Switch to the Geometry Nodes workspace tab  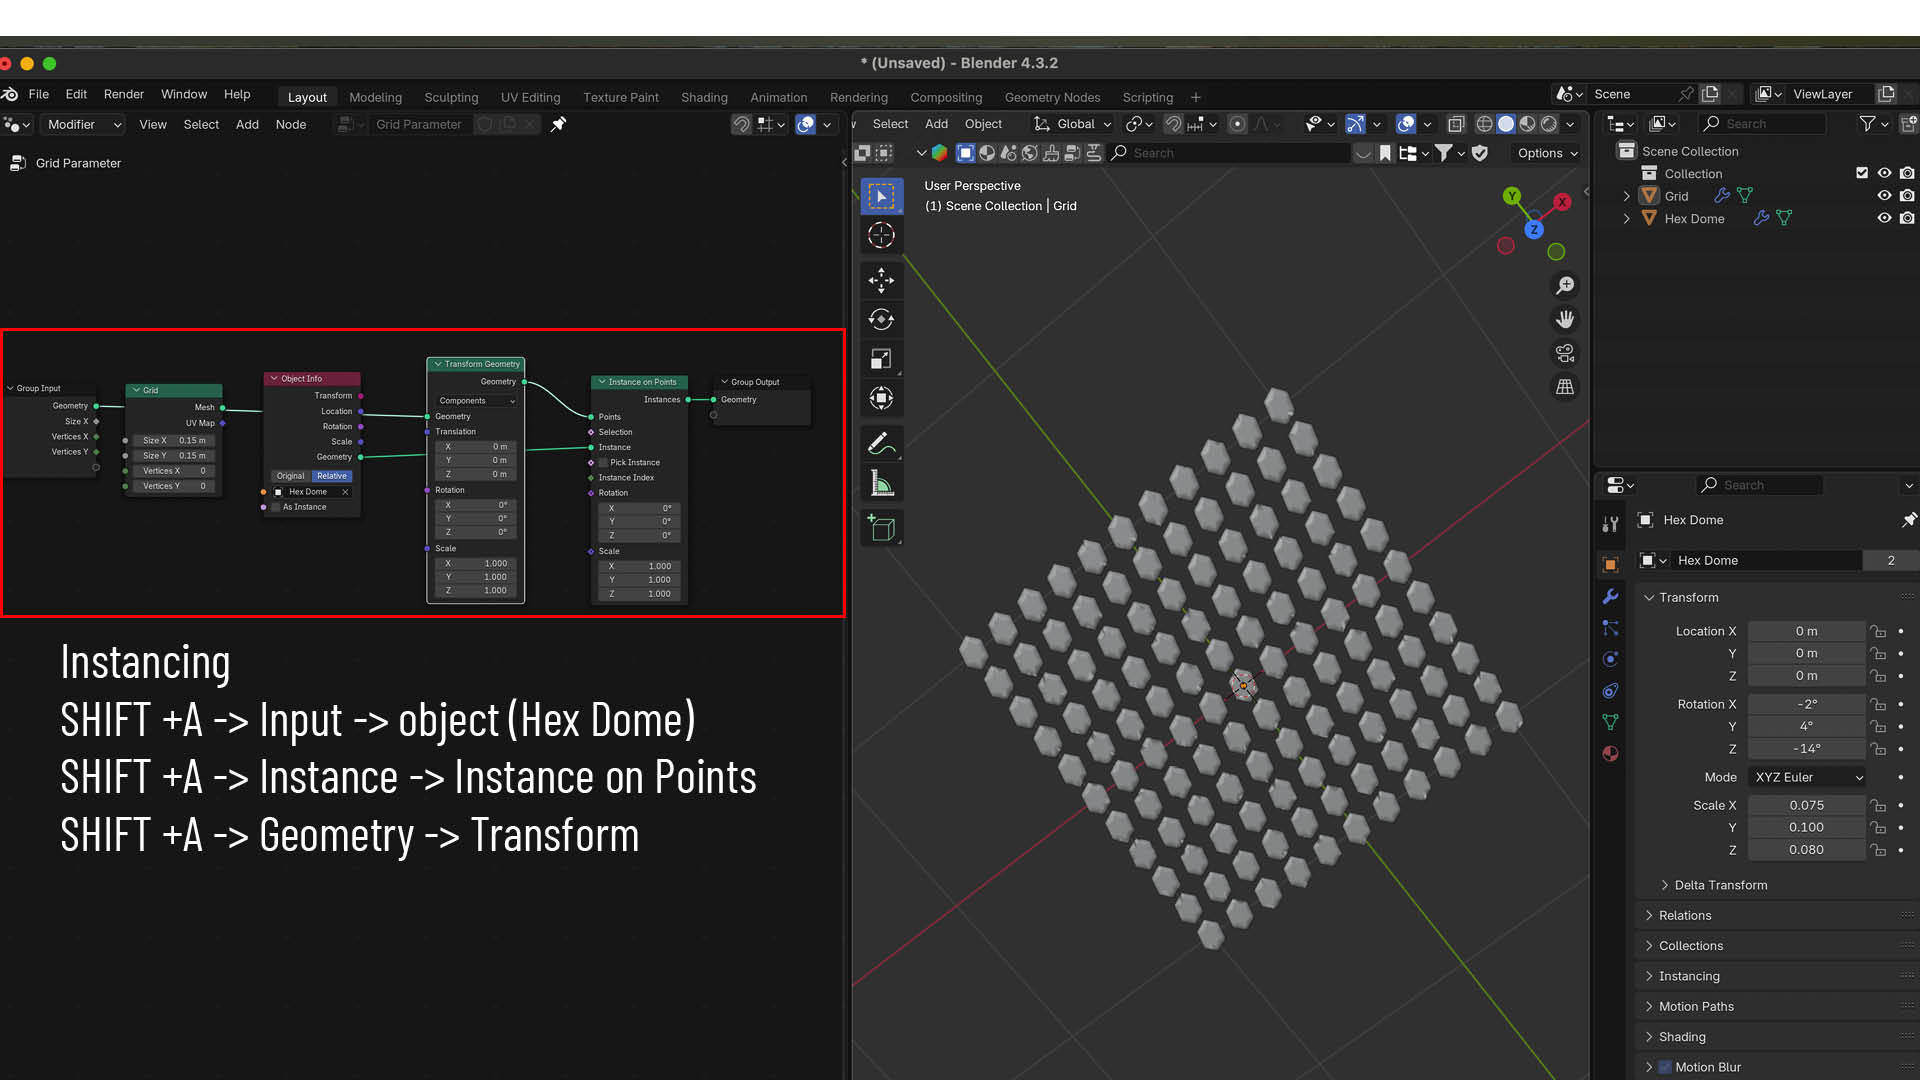[1052, 97]
